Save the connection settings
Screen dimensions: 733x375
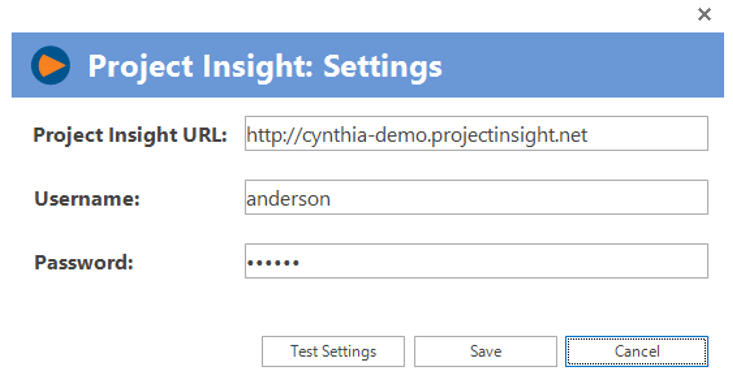coord(485,351)
